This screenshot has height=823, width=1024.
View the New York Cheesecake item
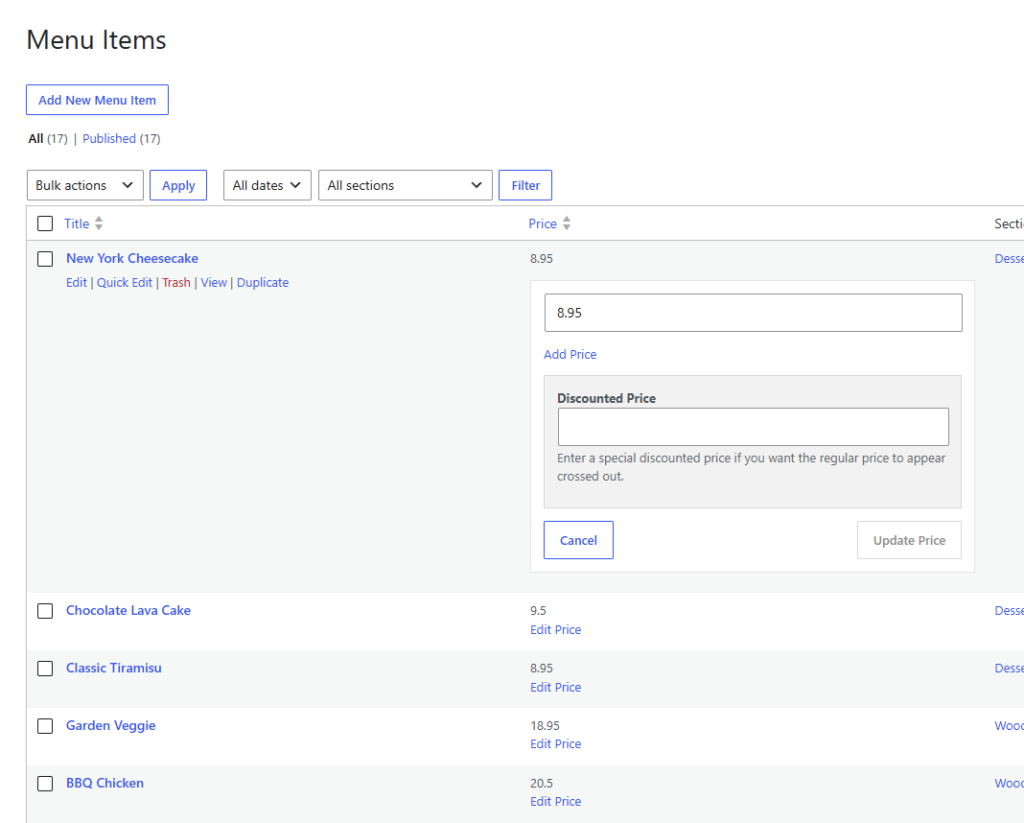click(214, 282)
